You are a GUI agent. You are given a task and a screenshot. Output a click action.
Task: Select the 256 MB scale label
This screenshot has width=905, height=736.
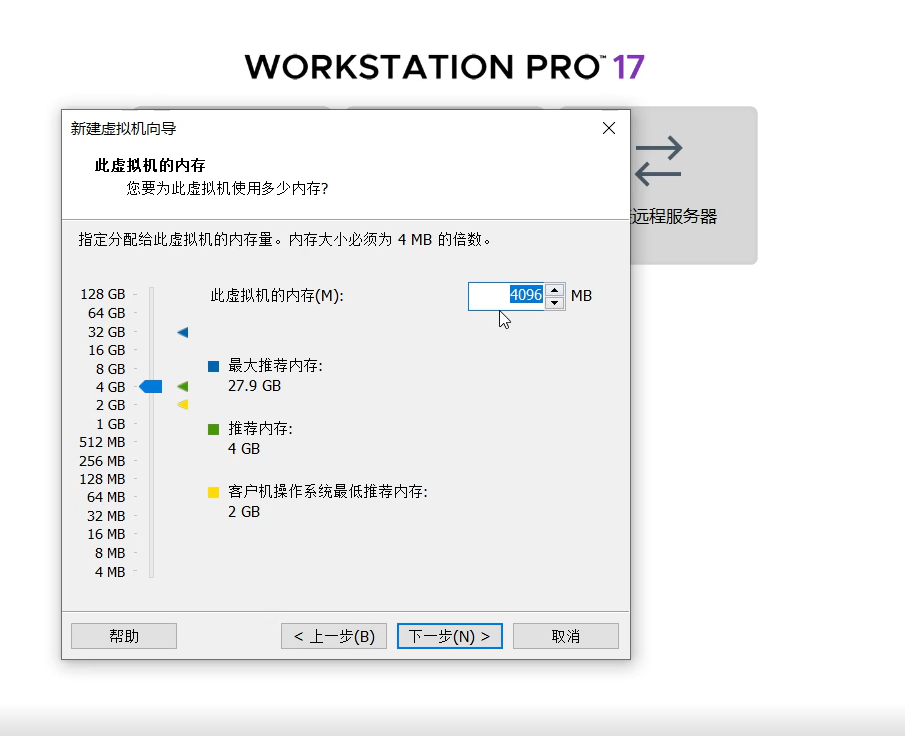102,461
